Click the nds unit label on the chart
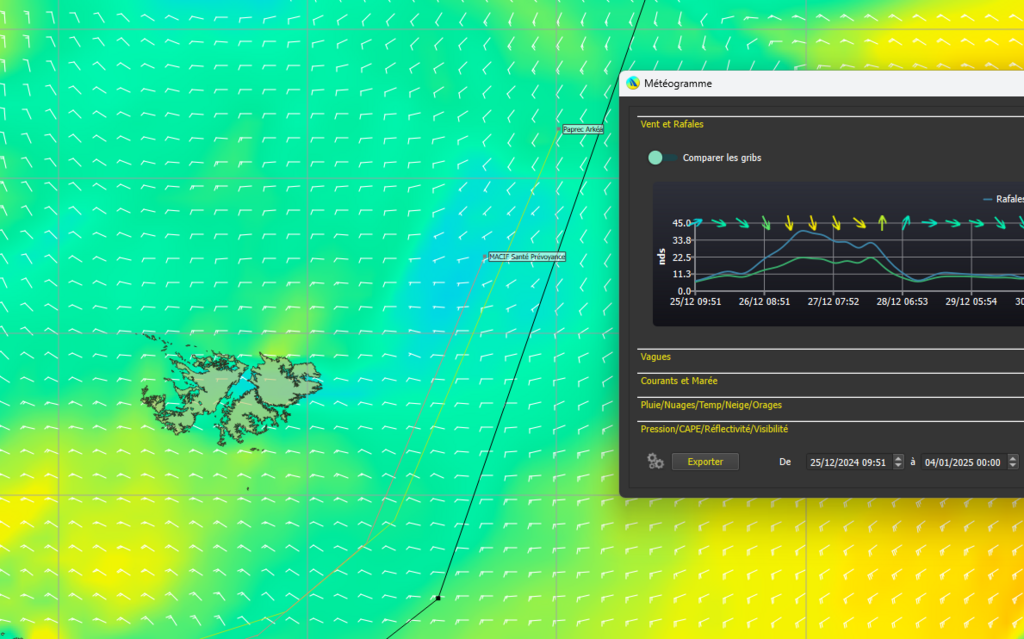Image resolution: width=1024 pixels, height=639 pixels. tap(662, 256)
